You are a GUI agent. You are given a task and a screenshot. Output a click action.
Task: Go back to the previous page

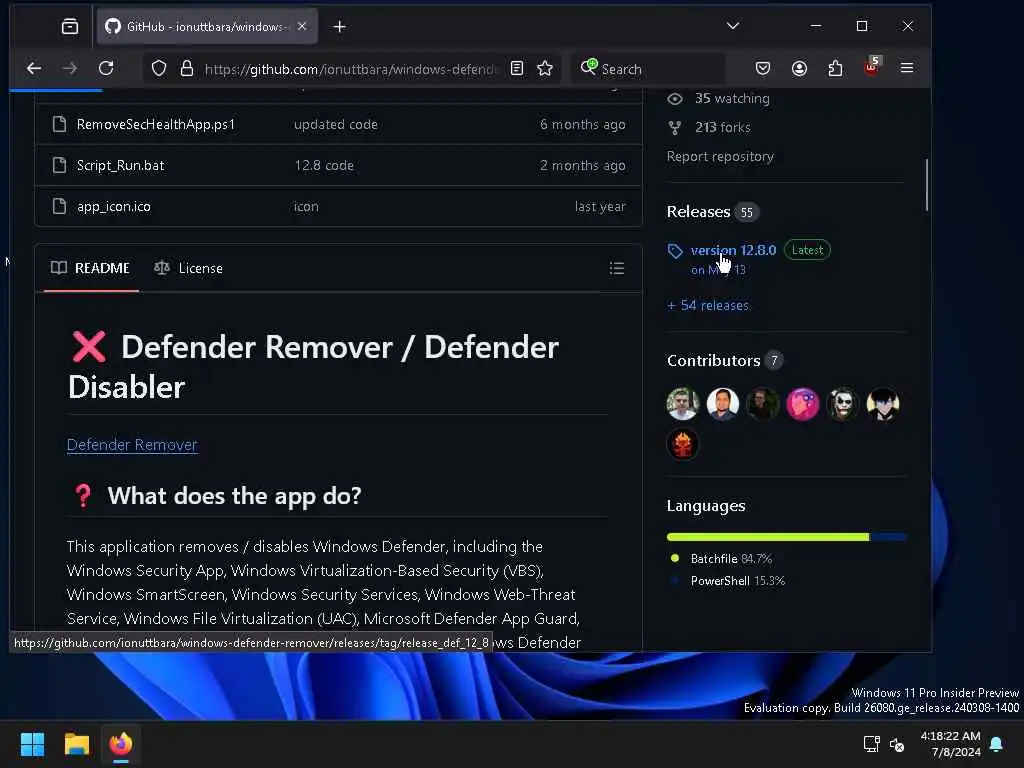(x=34, y=68)
